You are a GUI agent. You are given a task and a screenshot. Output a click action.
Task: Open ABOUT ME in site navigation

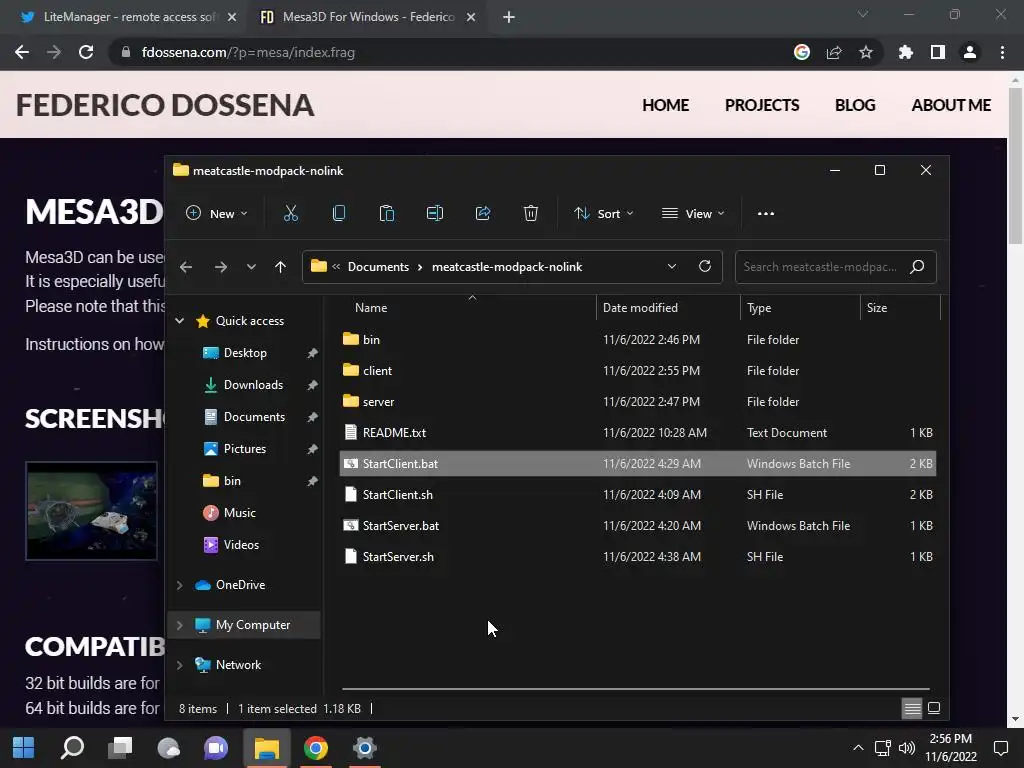(951, 105)
